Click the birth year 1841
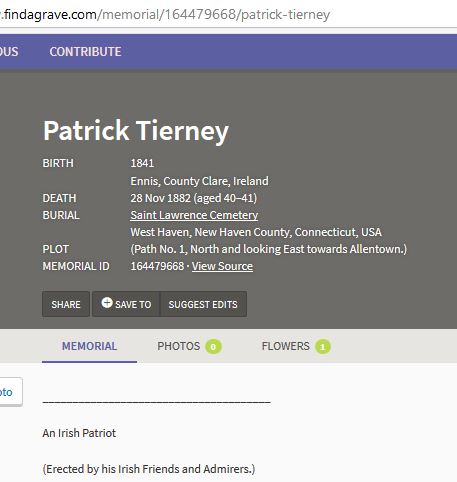 [142, 163]
